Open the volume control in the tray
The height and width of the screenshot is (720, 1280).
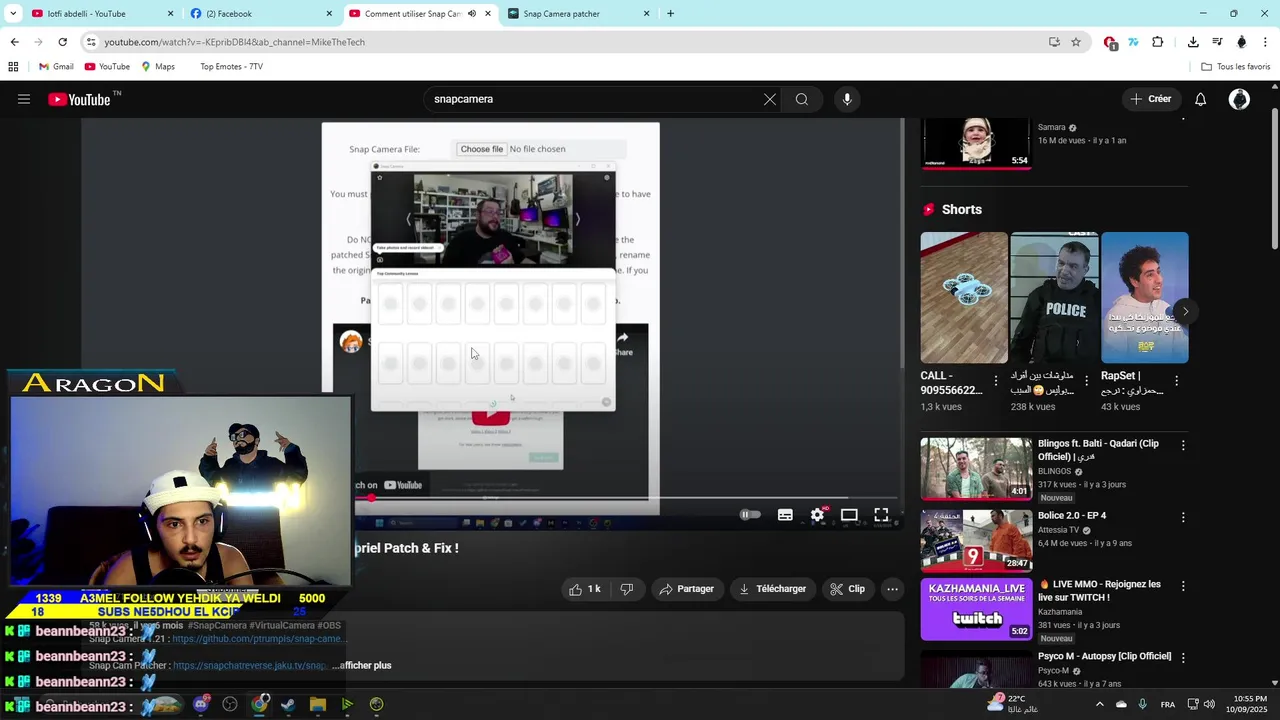1210,704
